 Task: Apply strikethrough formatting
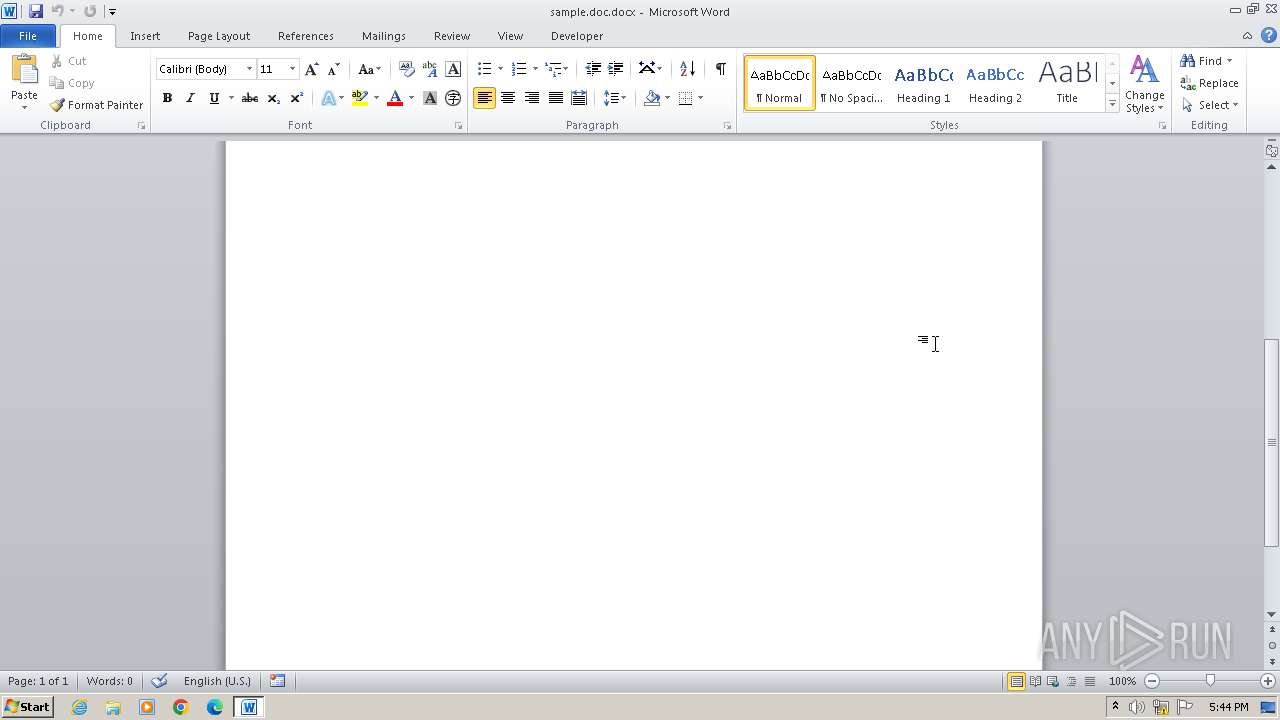coord(250,98)
